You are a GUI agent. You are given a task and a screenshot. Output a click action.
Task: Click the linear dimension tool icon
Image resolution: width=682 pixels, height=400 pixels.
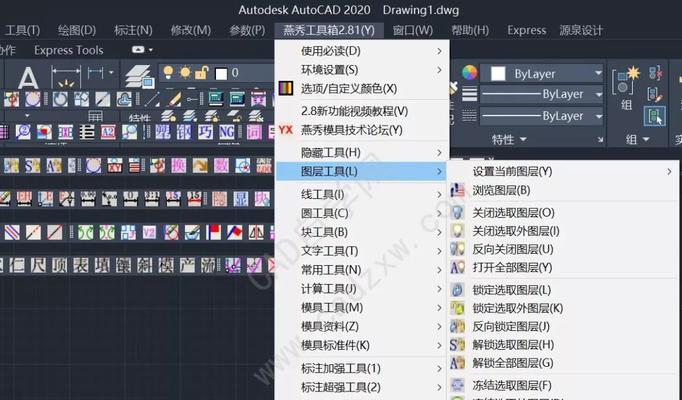pyautogui.click(x=66, y=76)
